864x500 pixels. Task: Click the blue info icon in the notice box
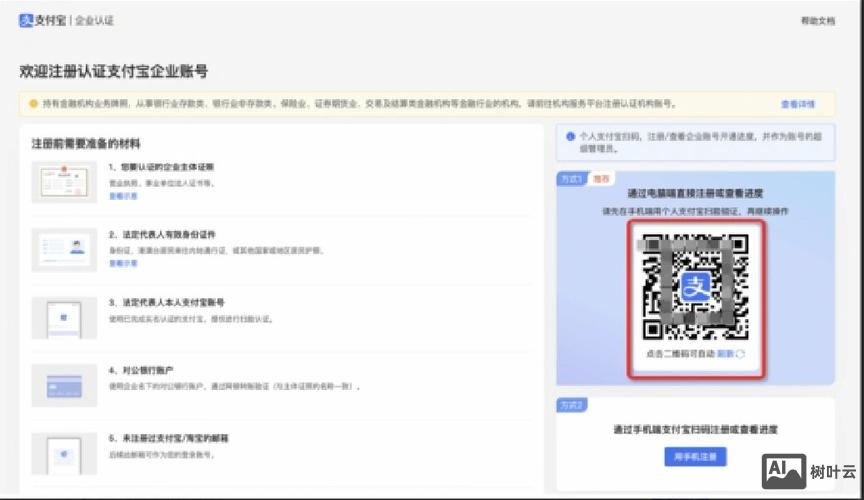point(570,136)
